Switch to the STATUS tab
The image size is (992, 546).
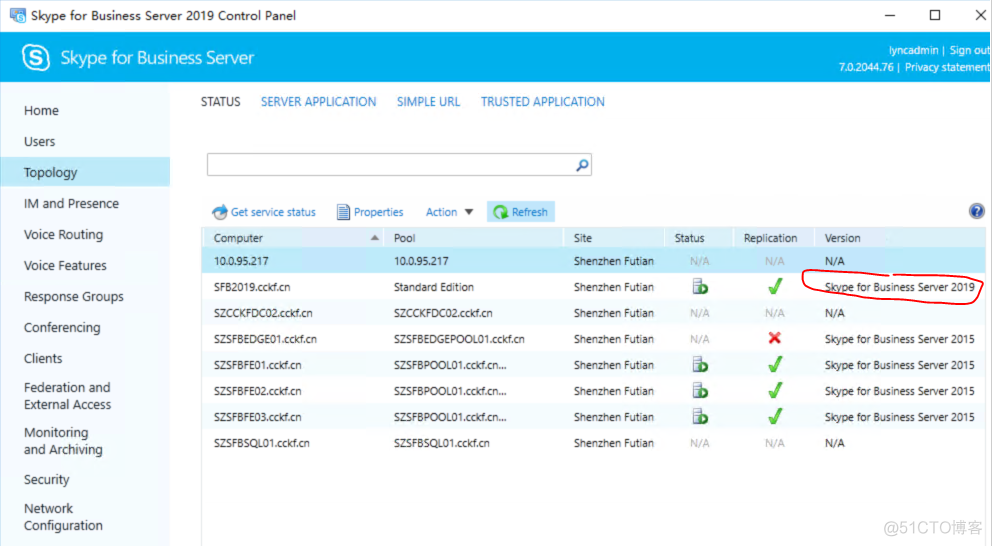coord(220,102)
